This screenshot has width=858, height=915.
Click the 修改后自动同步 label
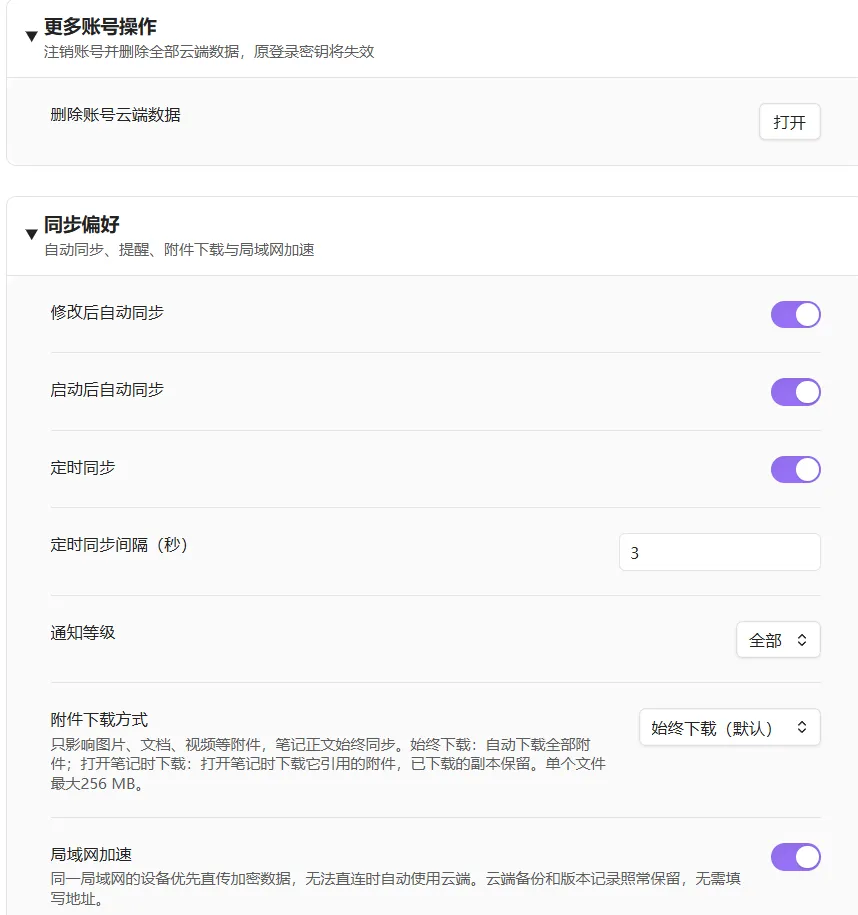point(107,312)
